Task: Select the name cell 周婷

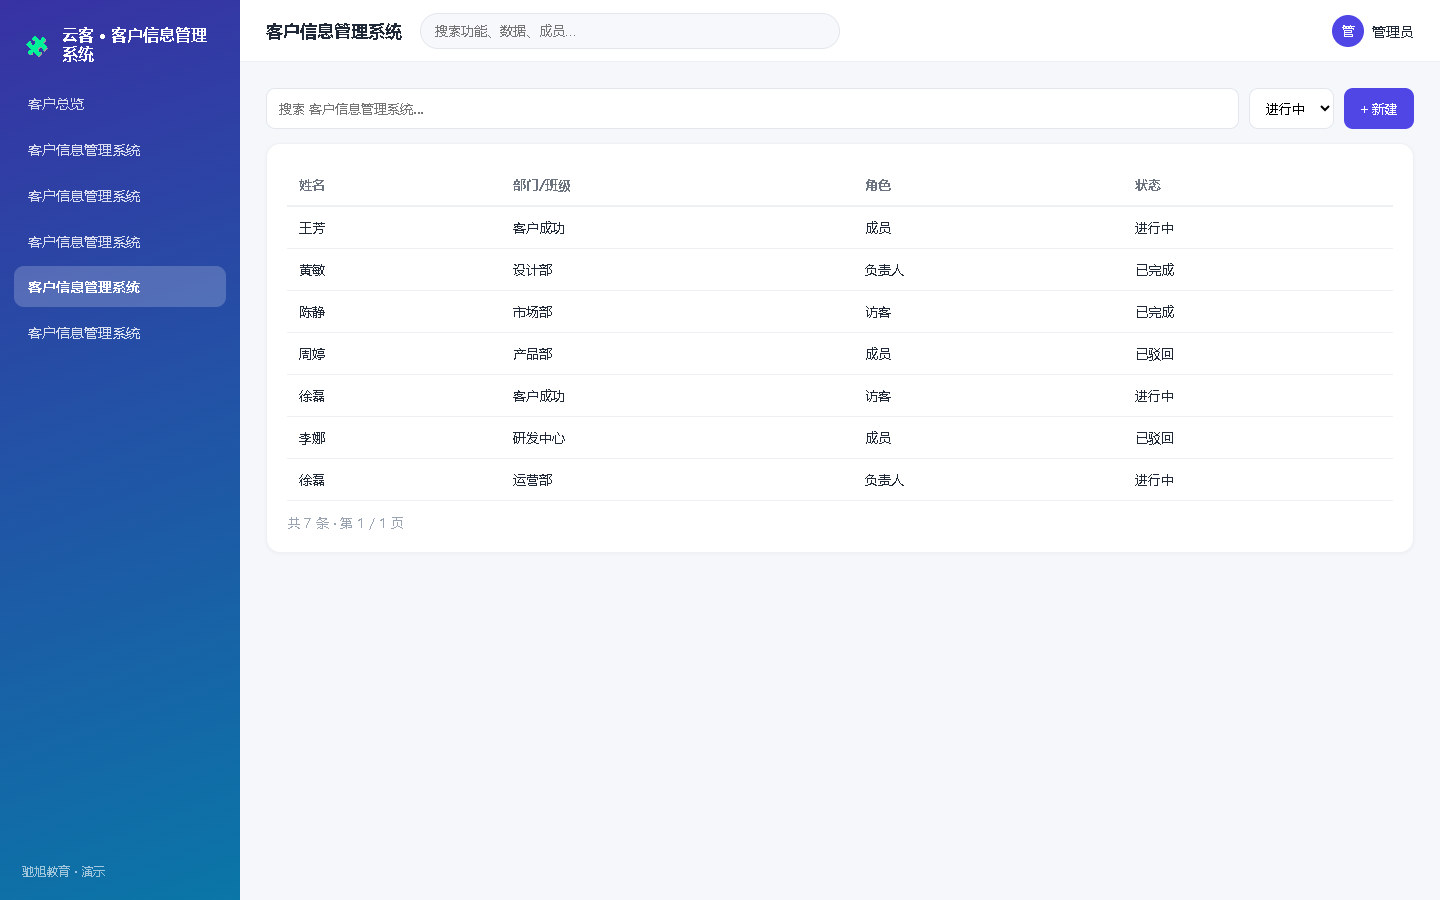Action: (x=312, y=354)
